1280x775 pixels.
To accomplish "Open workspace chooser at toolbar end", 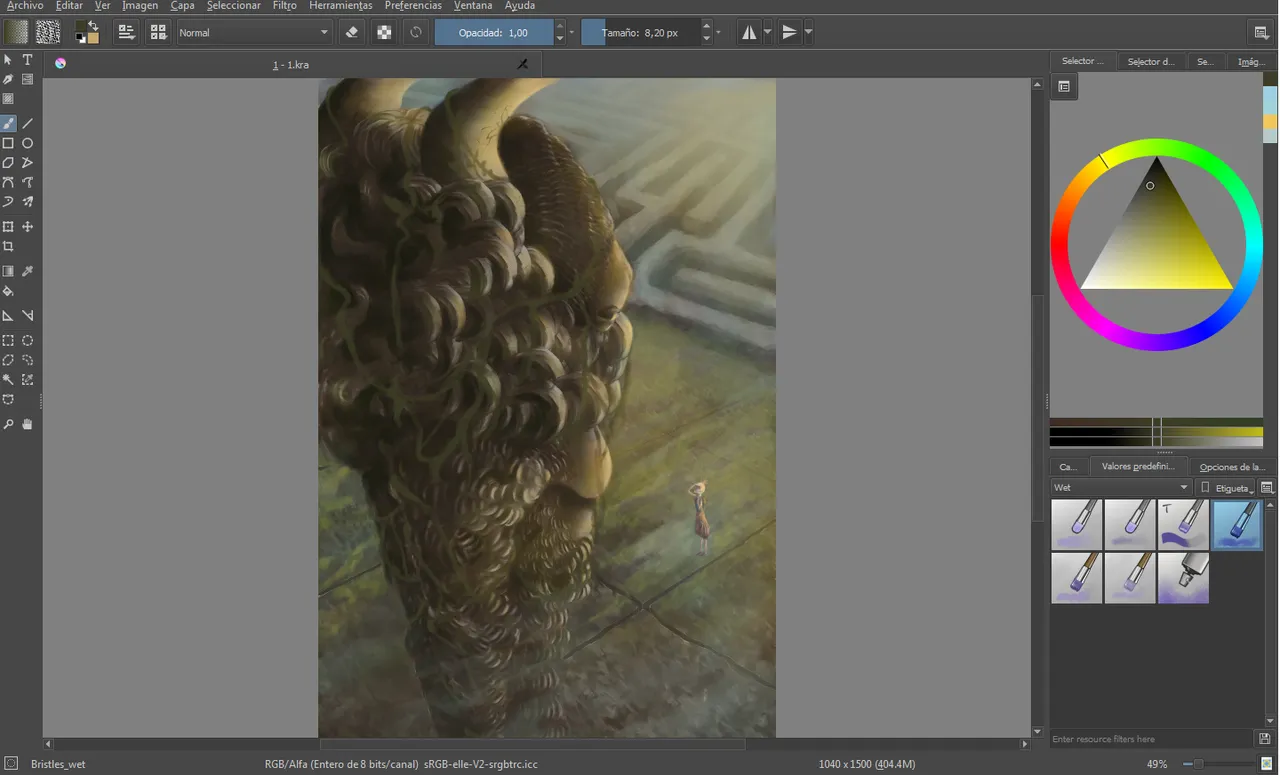I will coord(1261,32).
